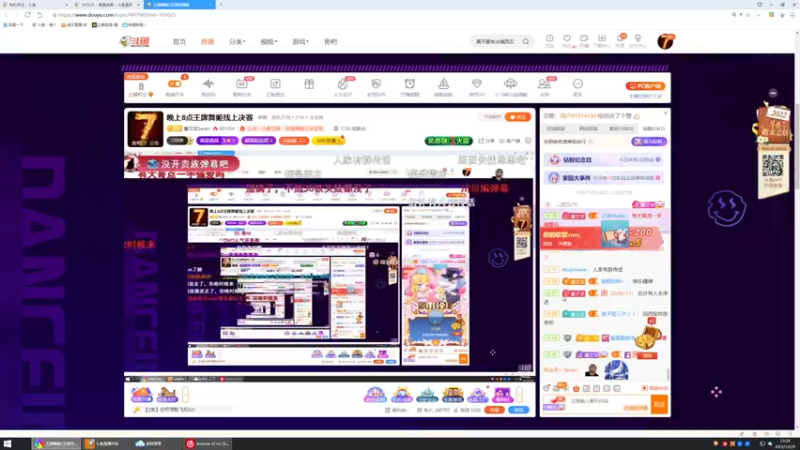800x450 pixels.
Task: Go to 首页 home in navigation
Action: 179,42
